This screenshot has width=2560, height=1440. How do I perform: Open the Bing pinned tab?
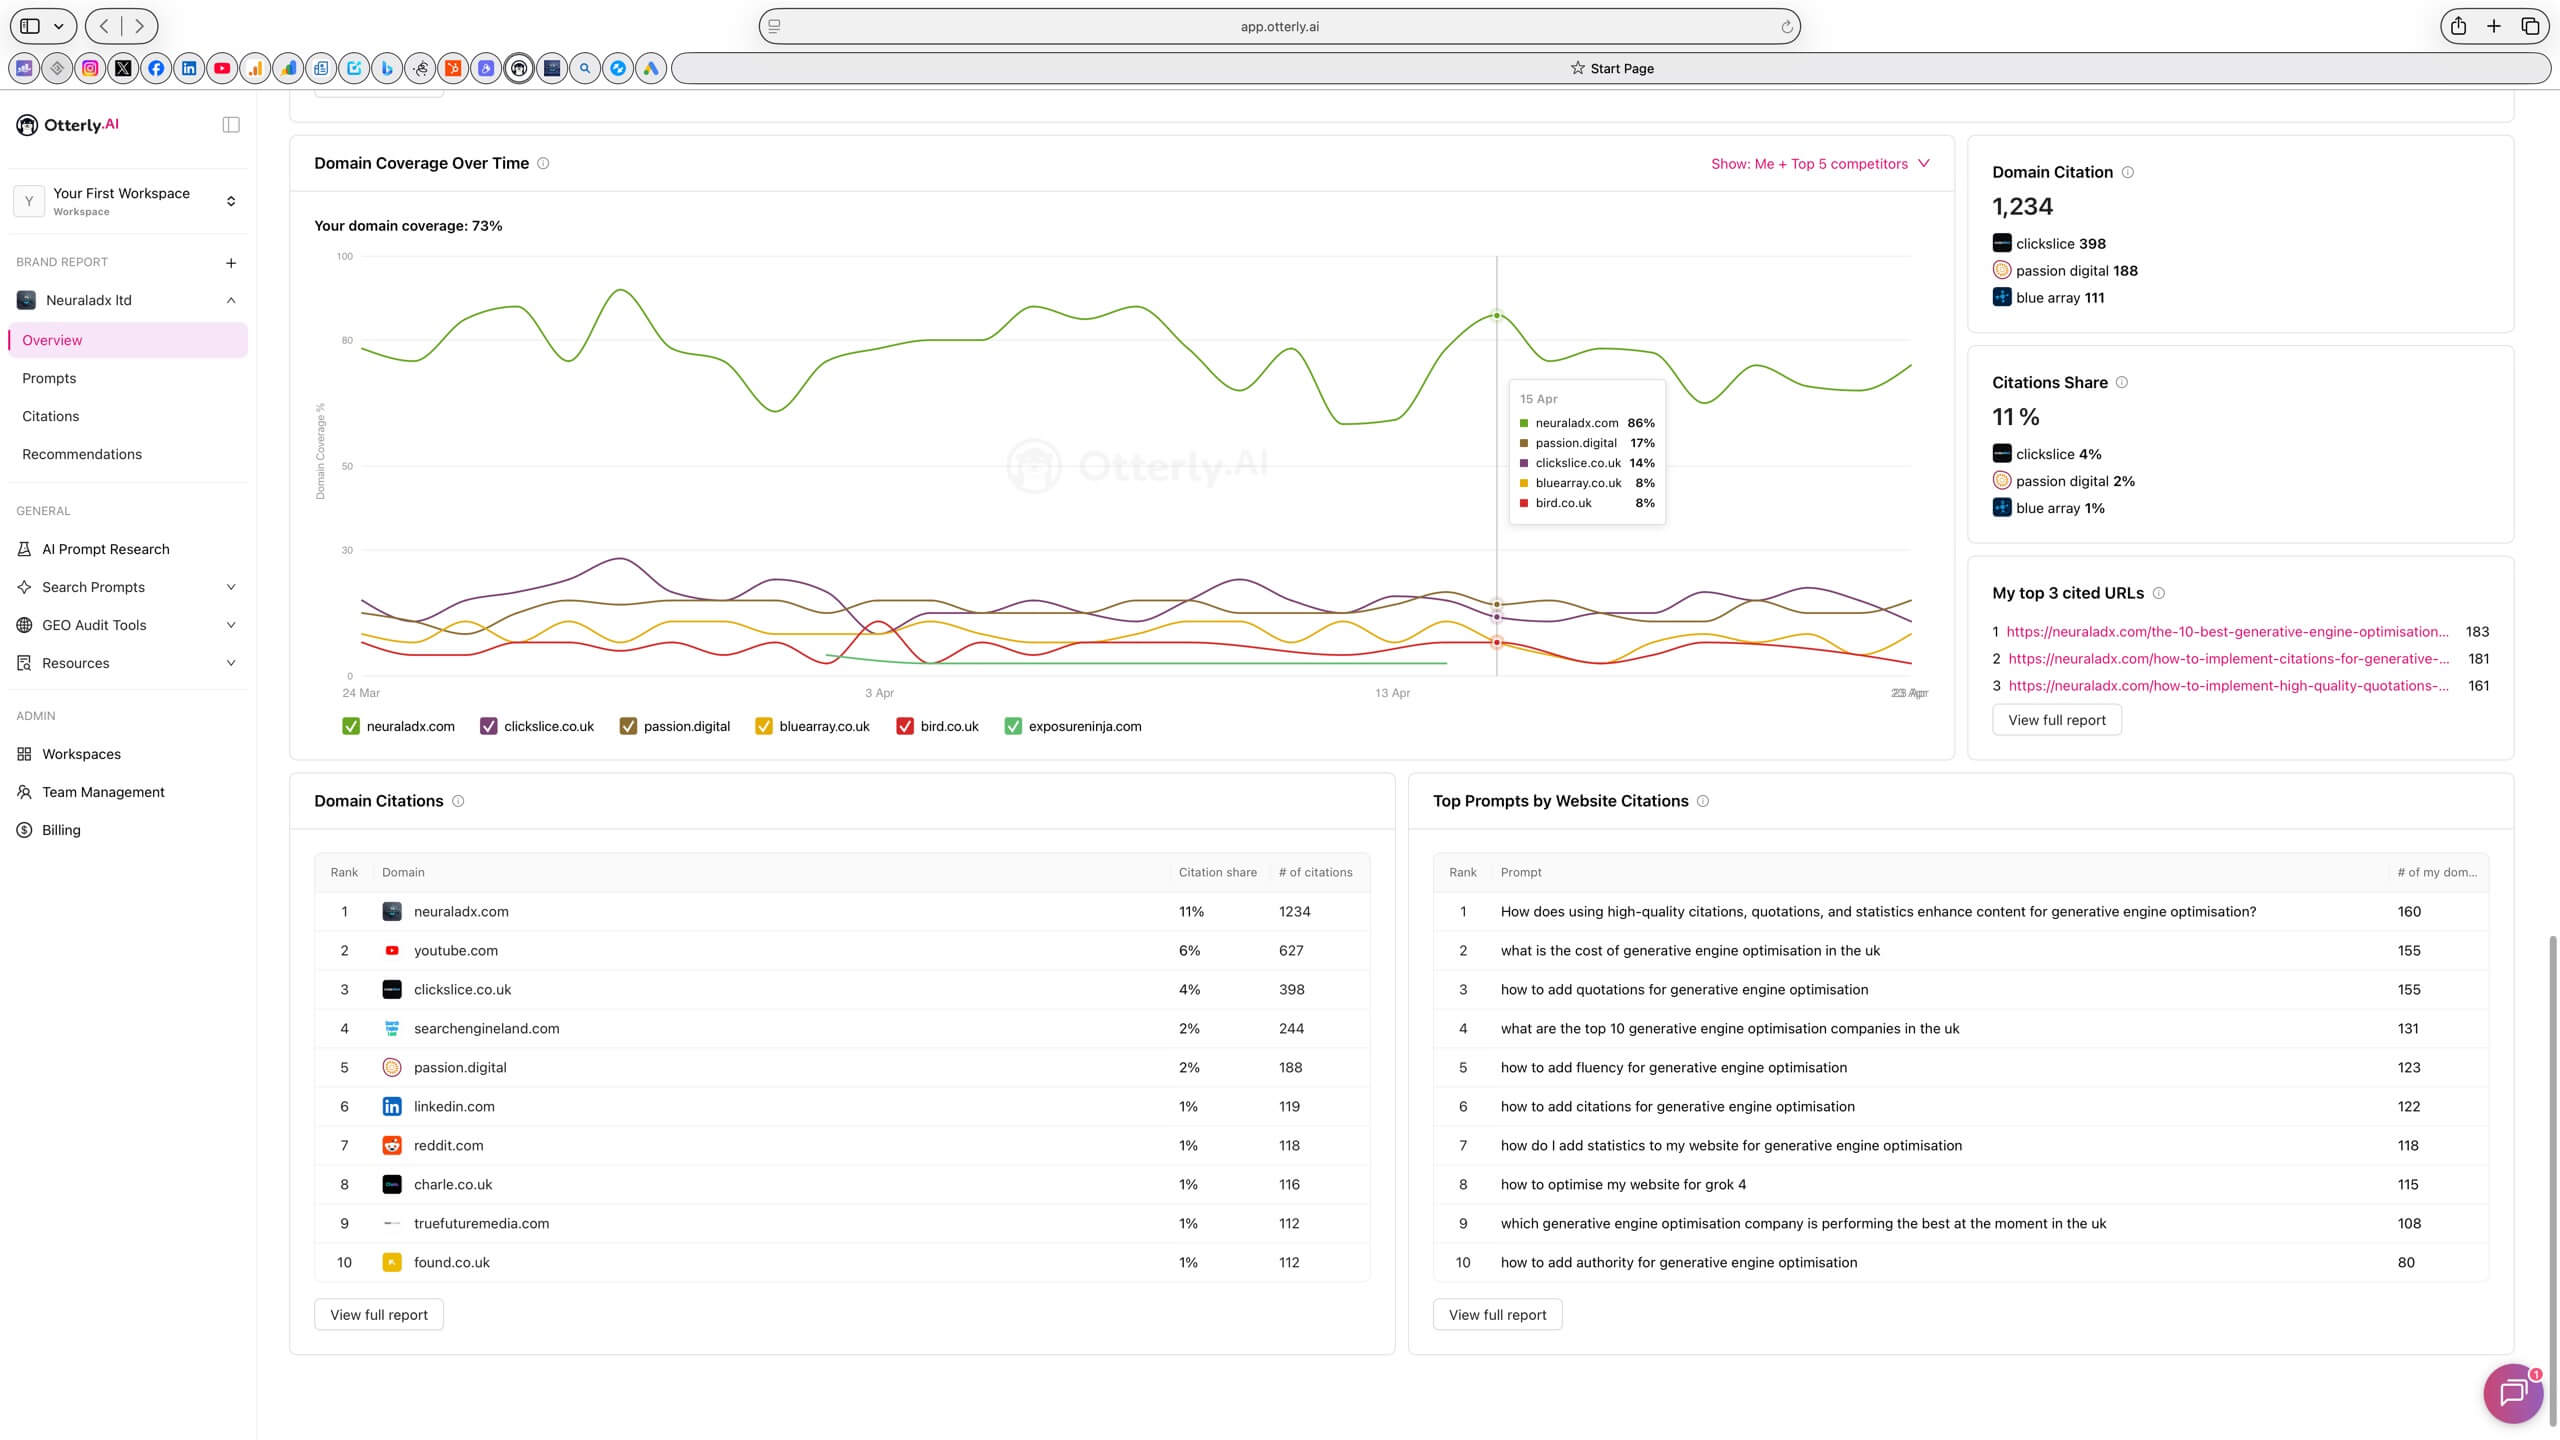coord(387,68)
